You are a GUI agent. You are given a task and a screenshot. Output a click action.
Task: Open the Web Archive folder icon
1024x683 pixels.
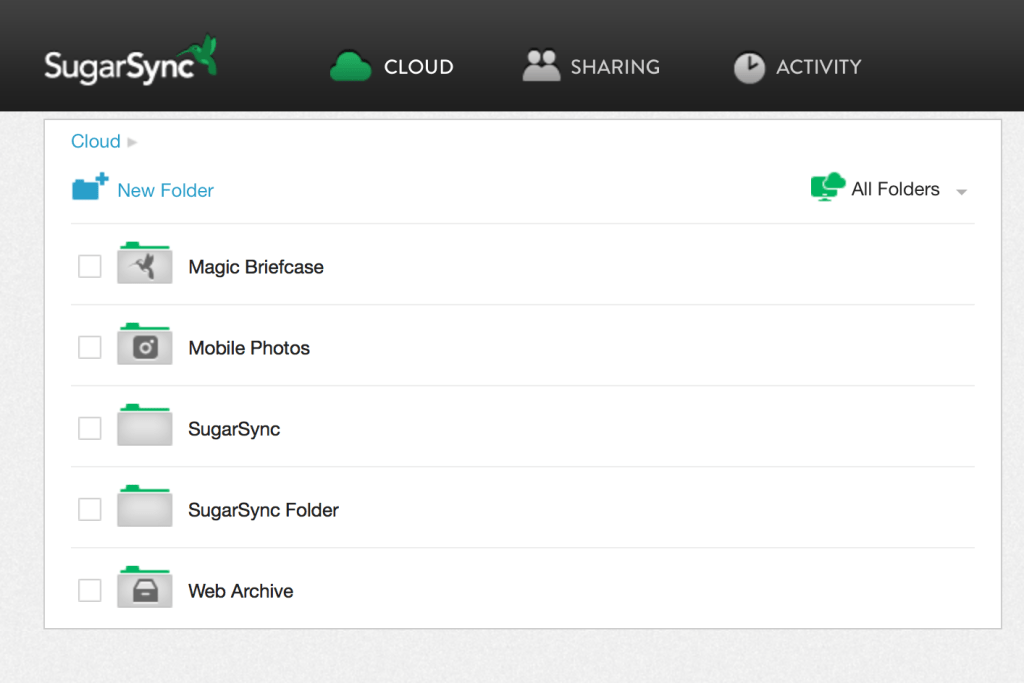click(145, 589)
